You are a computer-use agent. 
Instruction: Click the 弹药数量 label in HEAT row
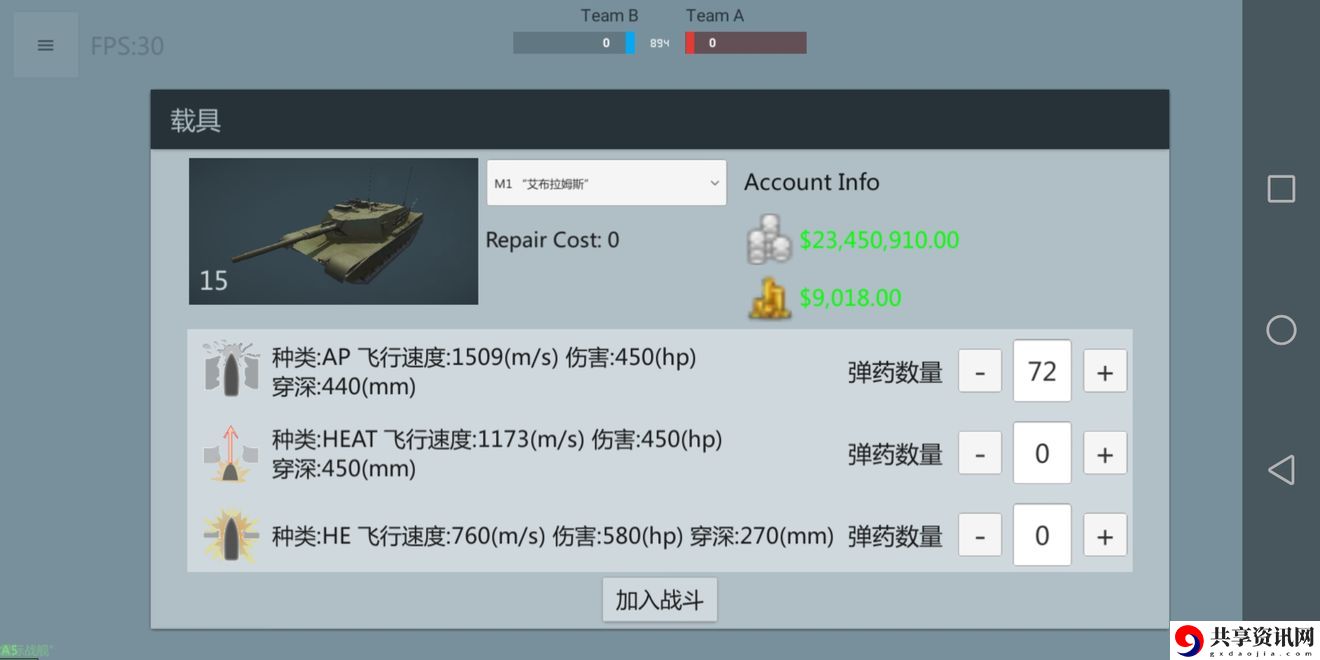[895, 455]
